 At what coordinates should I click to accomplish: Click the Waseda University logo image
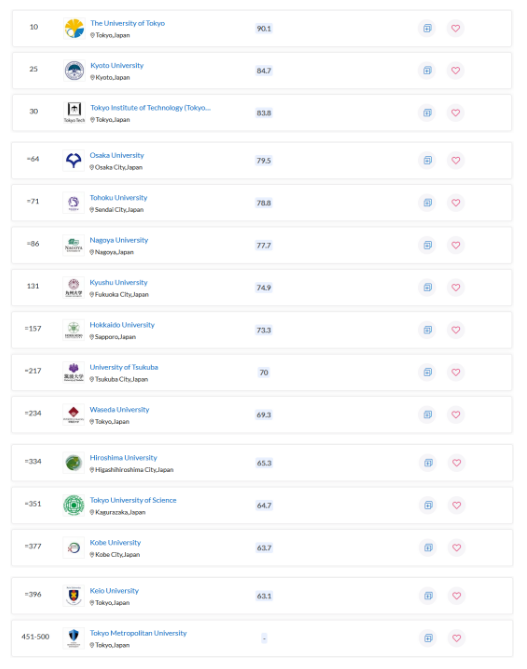pos(73,414)
